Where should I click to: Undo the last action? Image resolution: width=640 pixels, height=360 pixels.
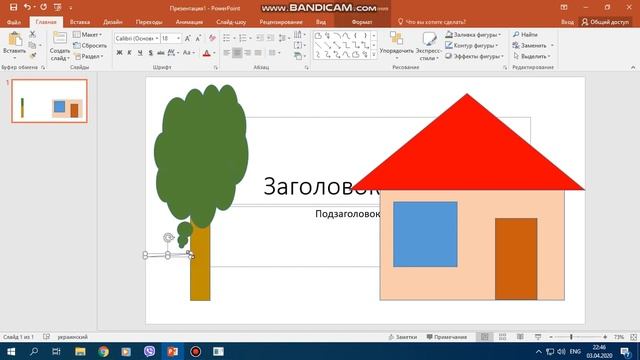coord(27,7)
